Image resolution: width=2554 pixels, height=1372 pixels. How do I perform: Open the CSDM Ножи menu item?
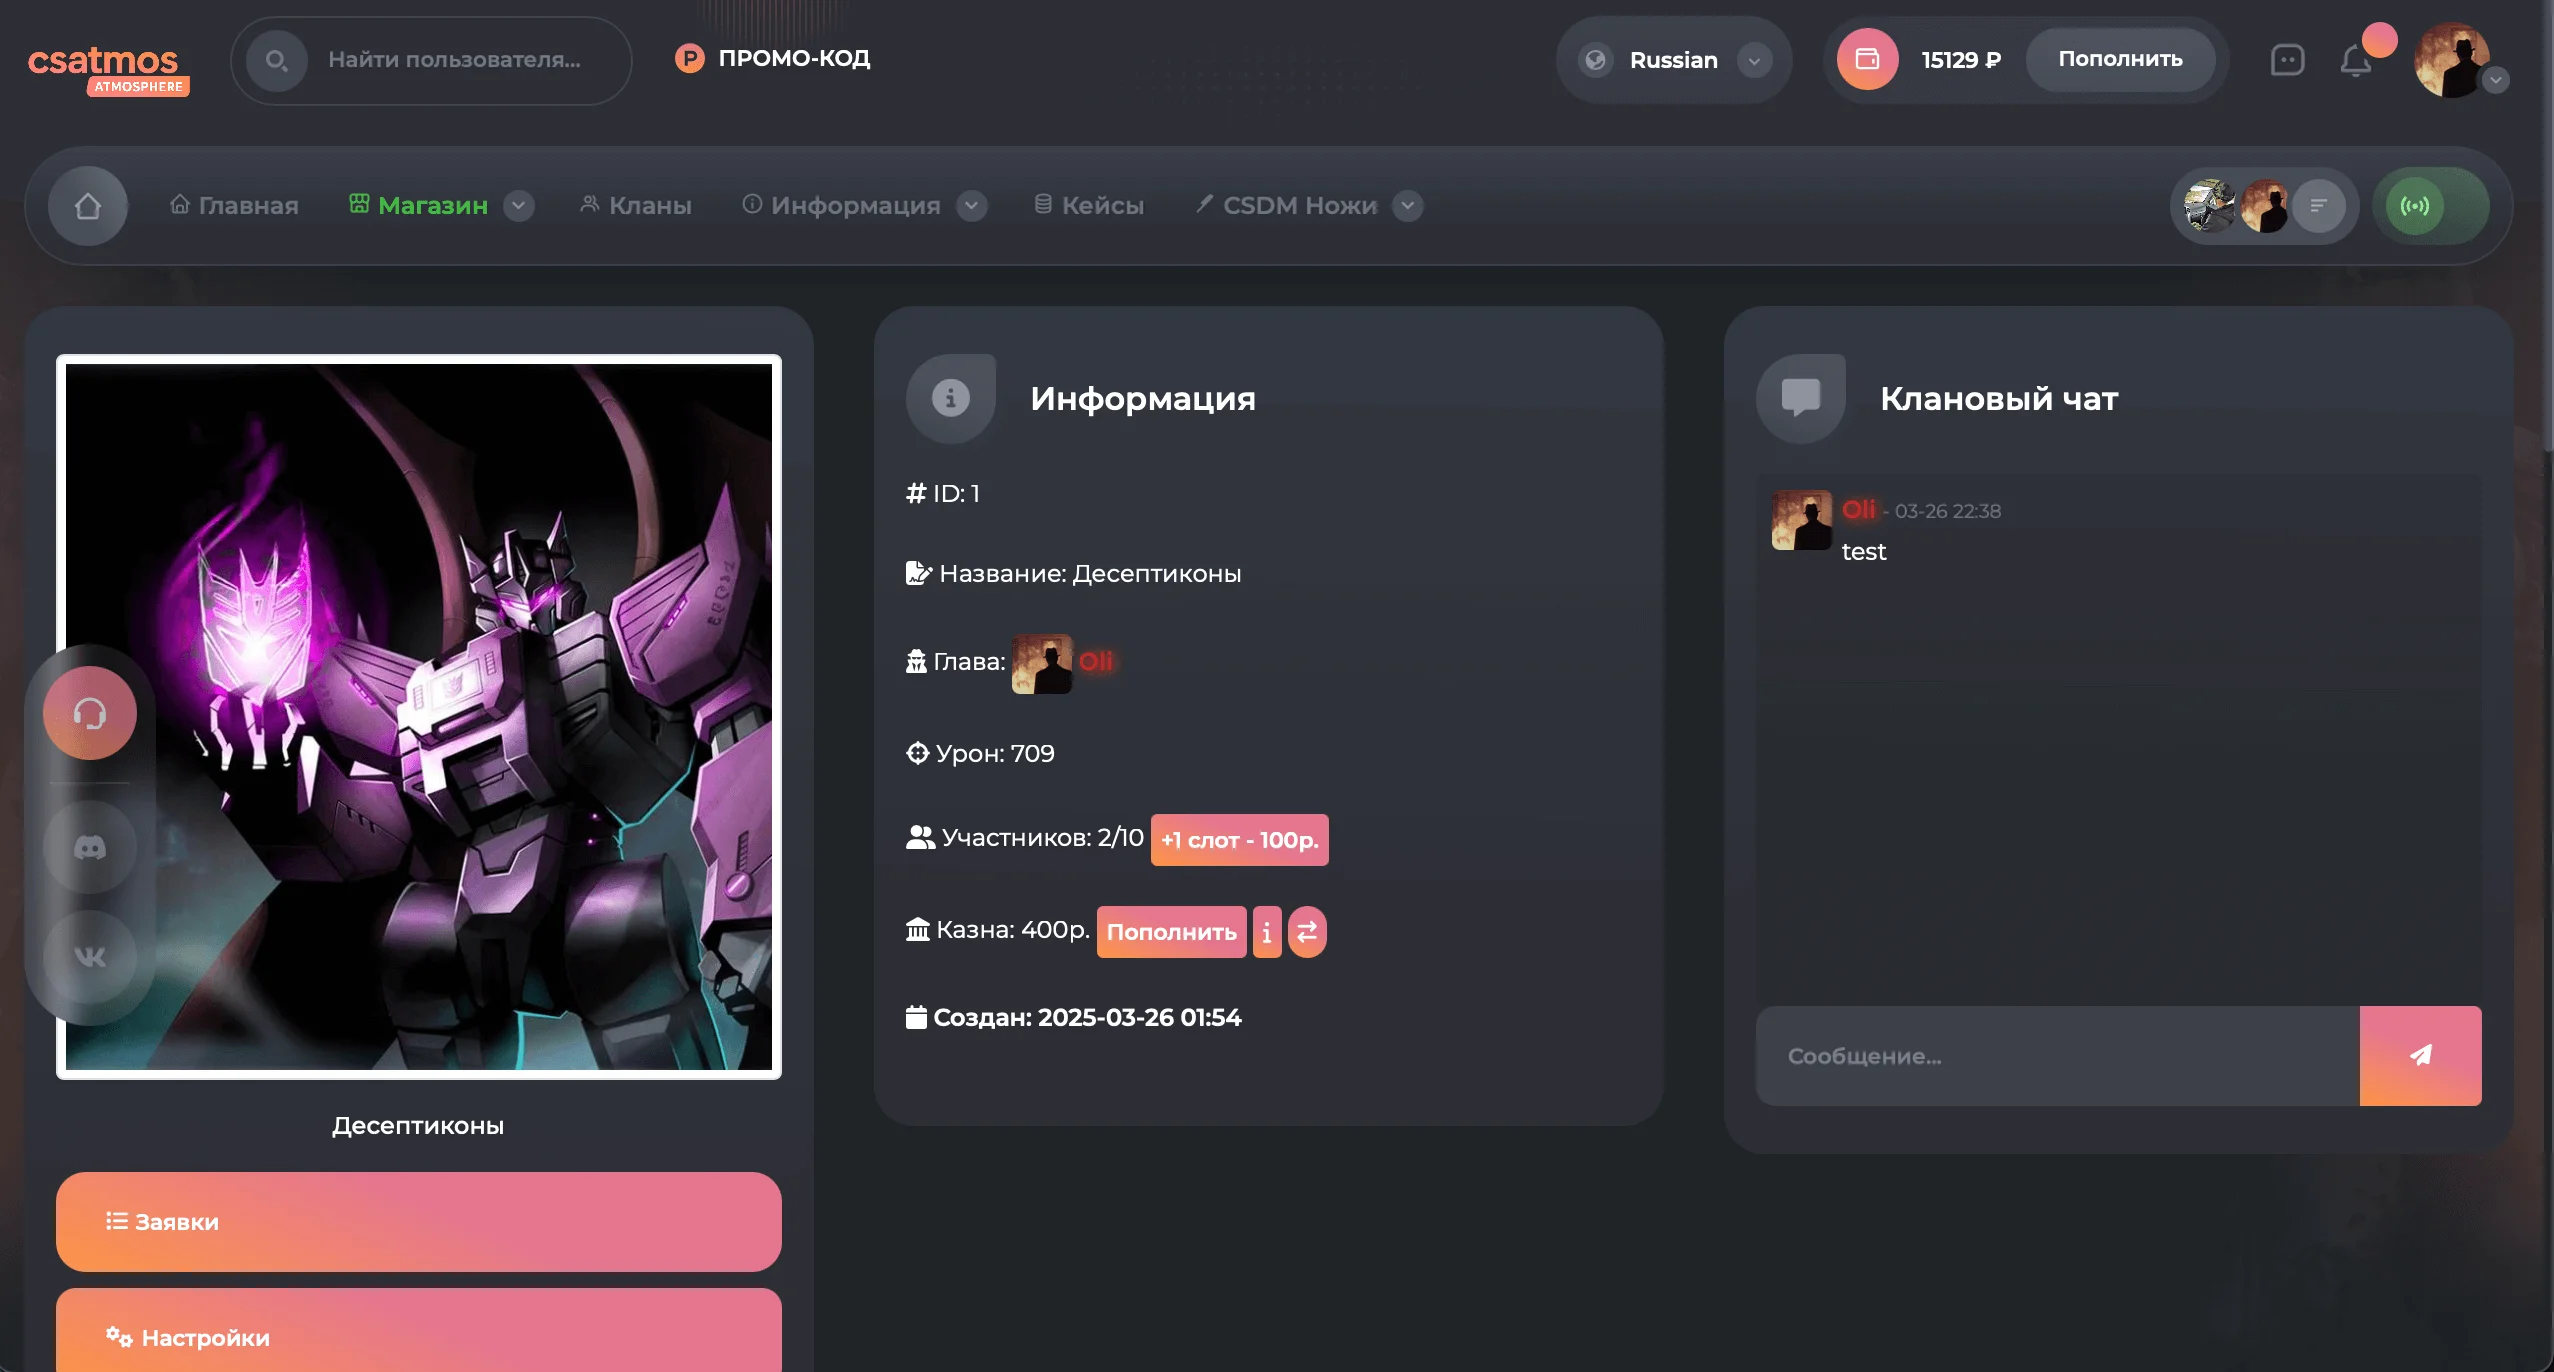(1287, 206)
